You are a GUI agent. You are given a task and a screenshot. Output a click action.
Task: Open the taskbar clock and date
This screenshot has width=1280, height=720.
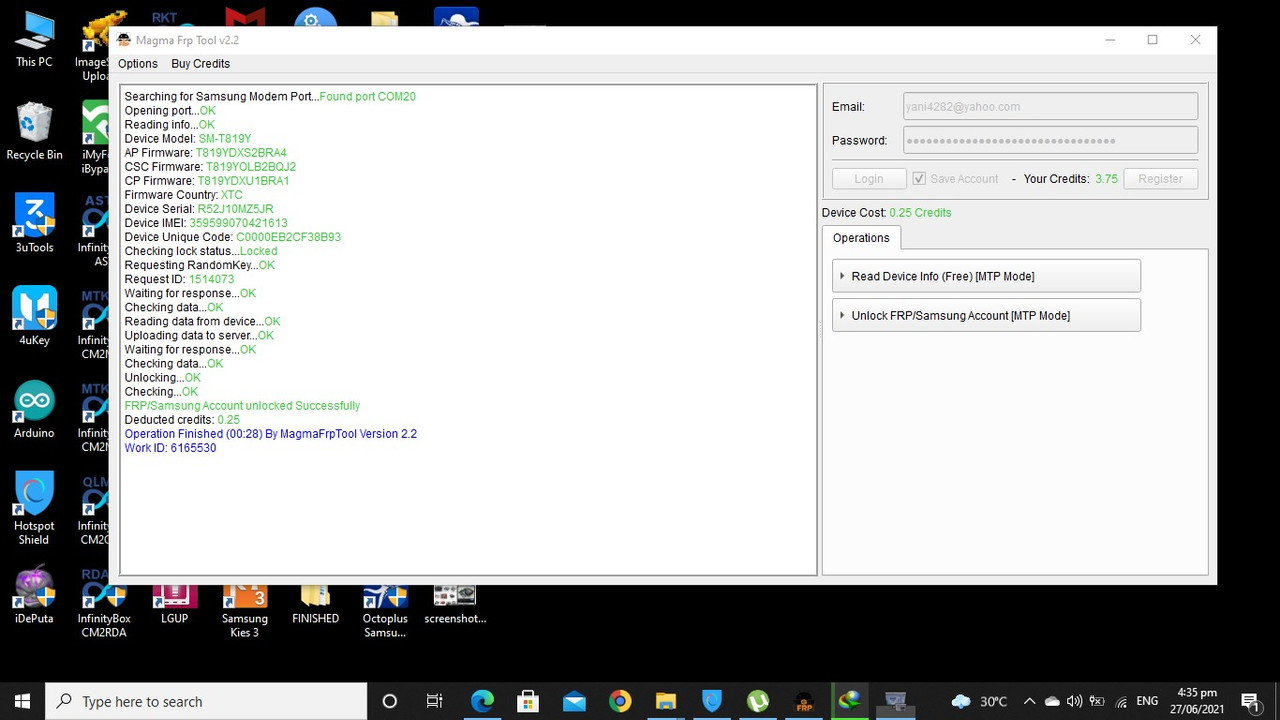[1196, 701]
